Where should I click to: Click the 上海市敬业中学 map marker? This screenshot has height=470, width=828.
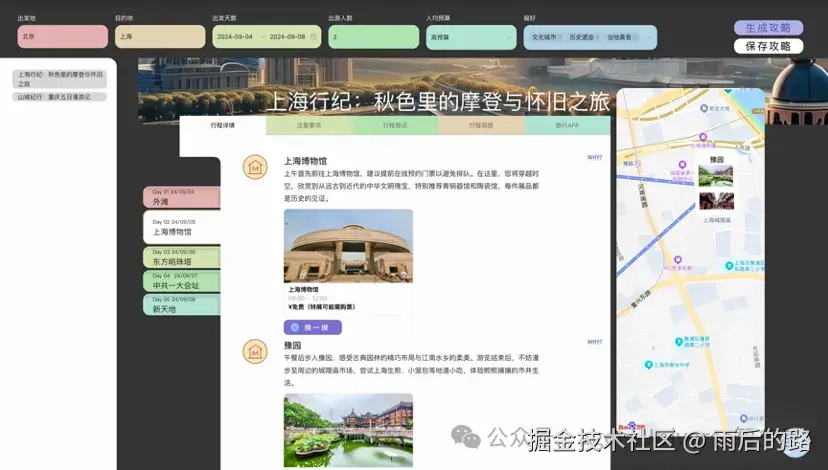648,364
